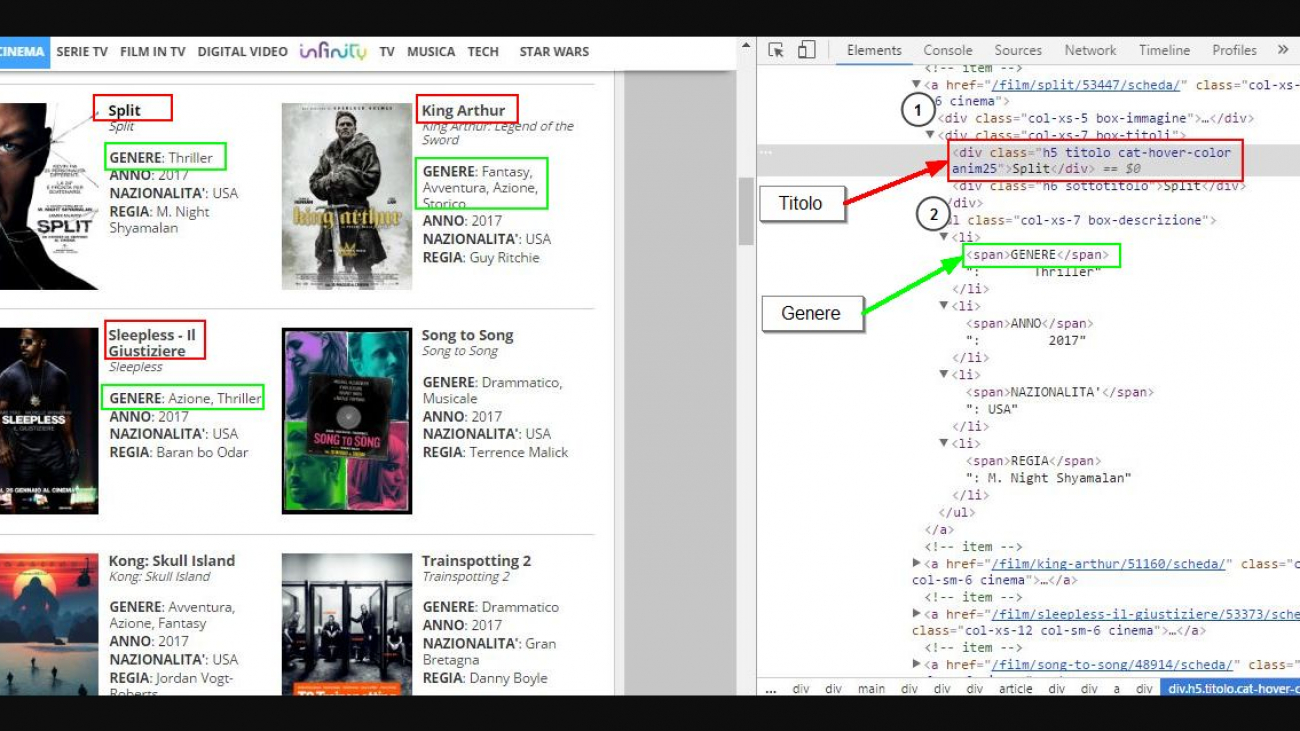This screenshot has height=731, width=1300.
Task: Activate the inspect element picker icon
Action: 775,51
